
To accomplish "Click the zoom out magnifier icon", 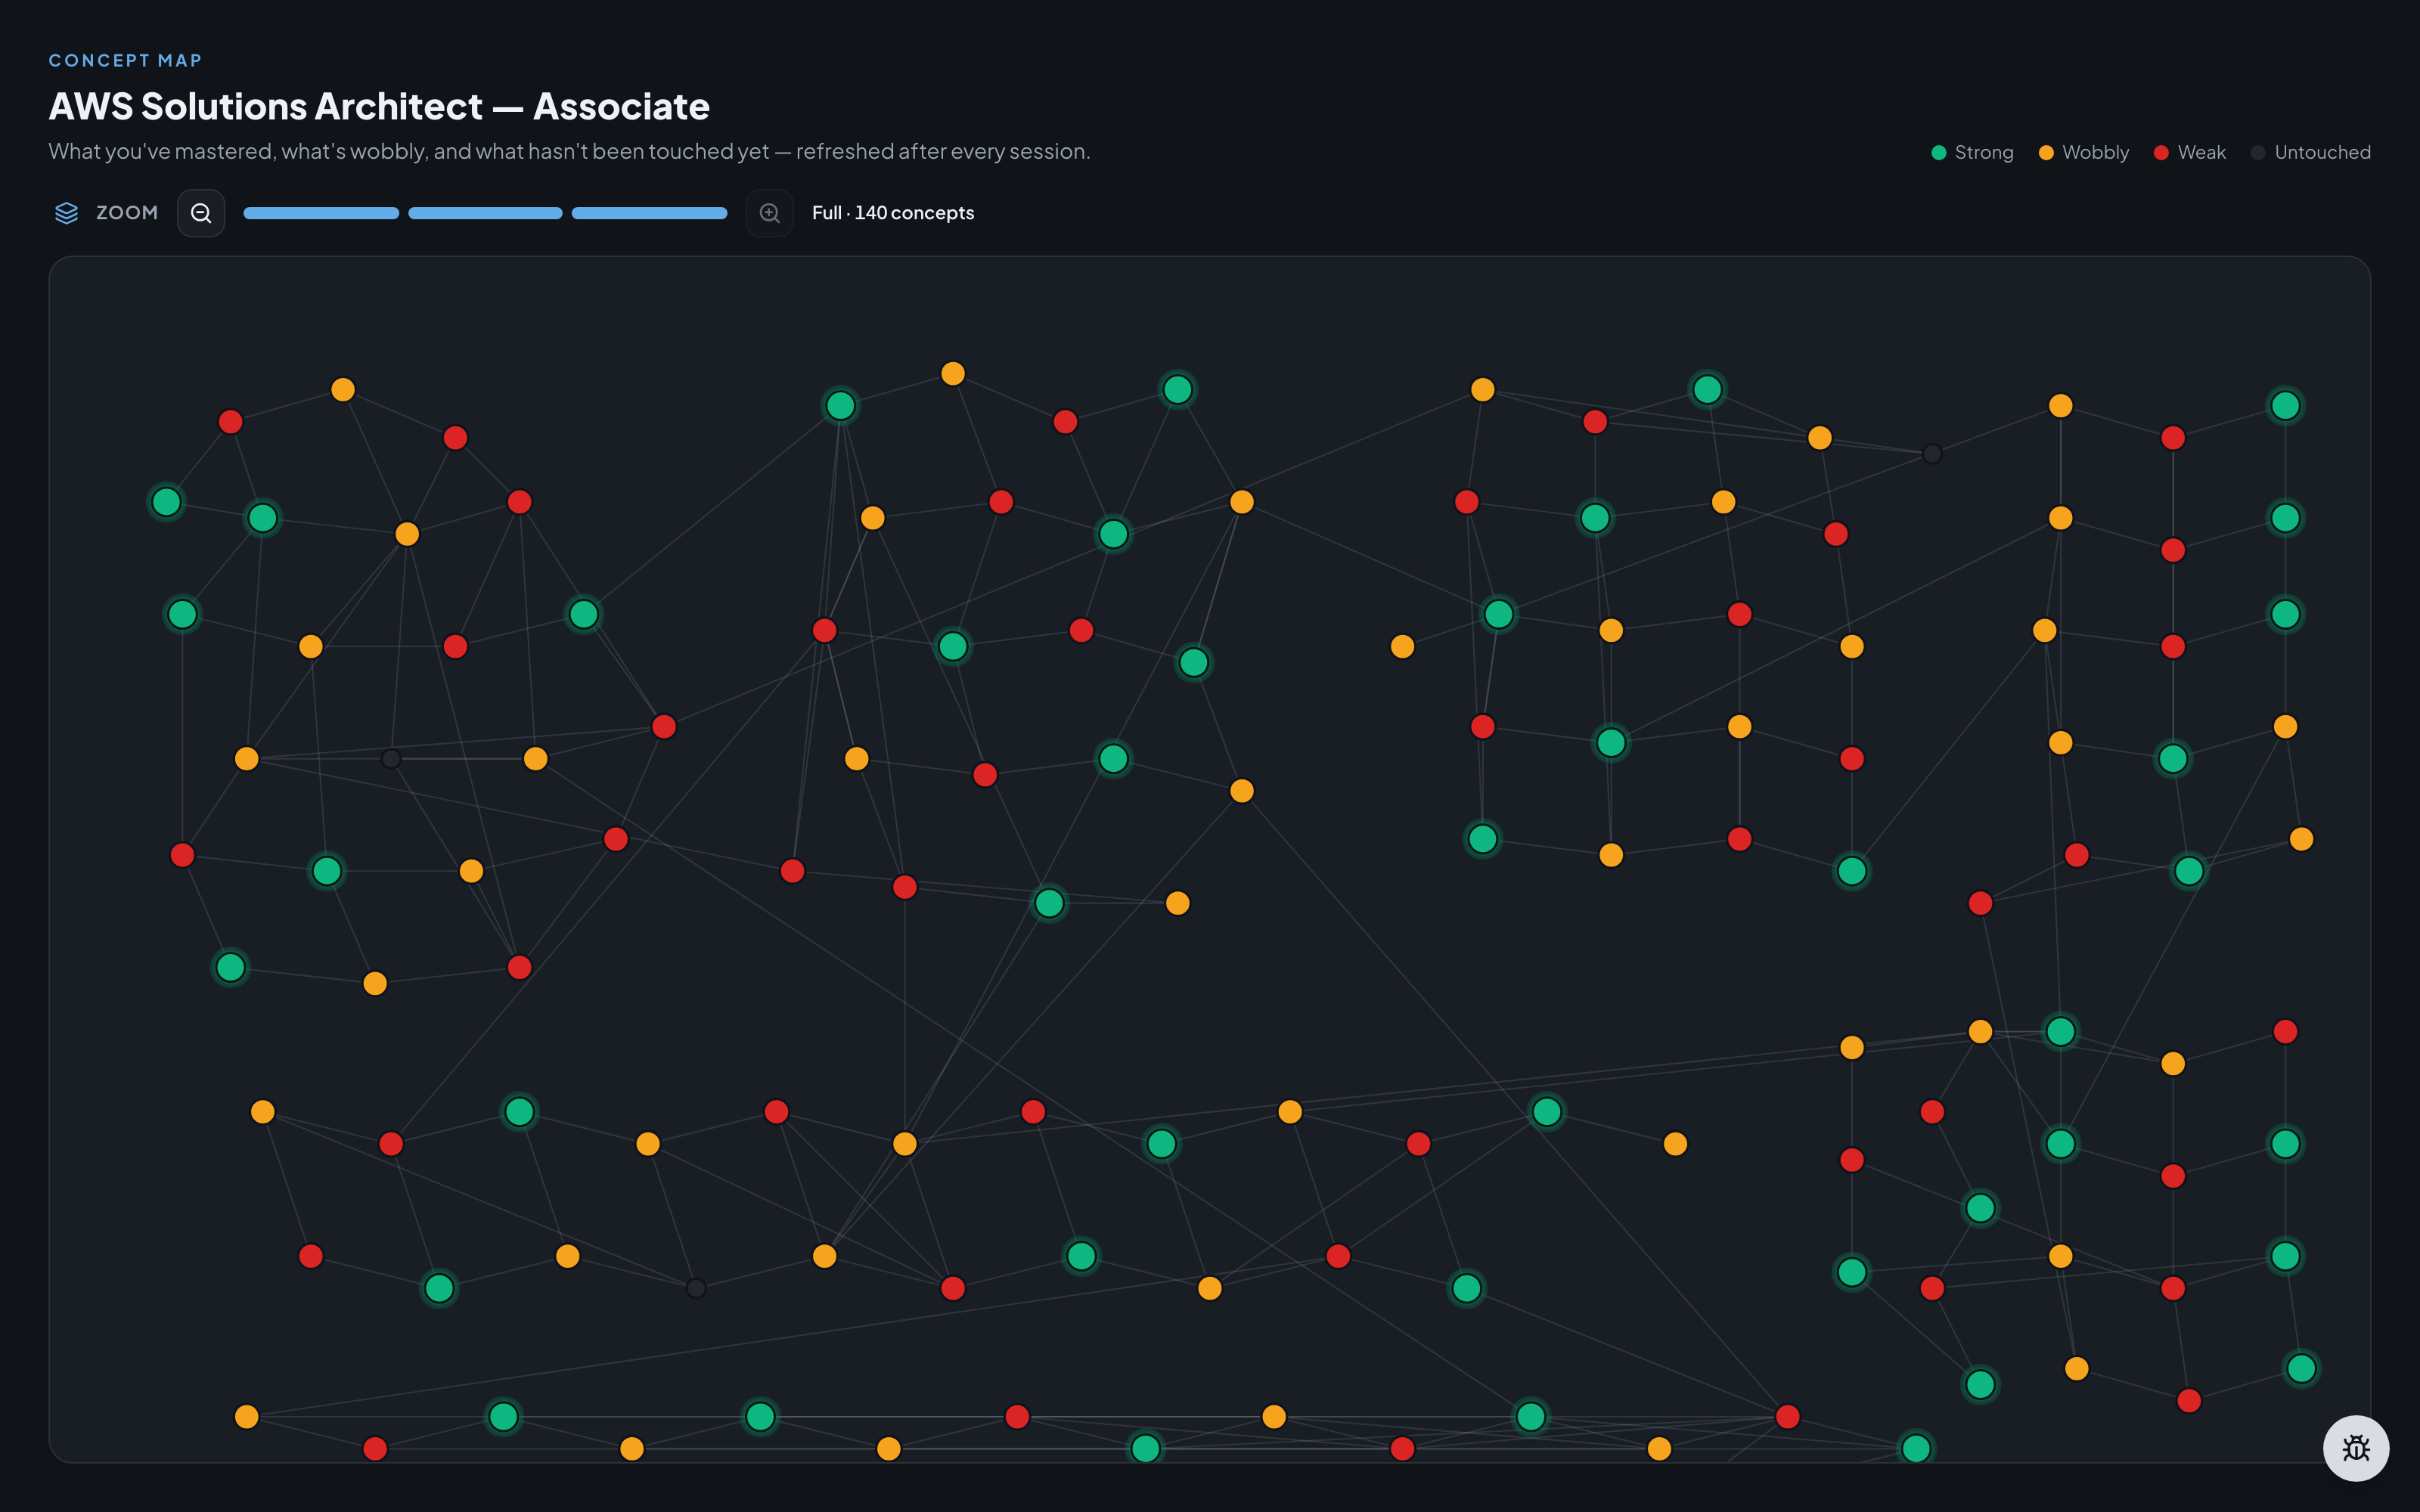I will pyautogui.click(x=201, y=213).
